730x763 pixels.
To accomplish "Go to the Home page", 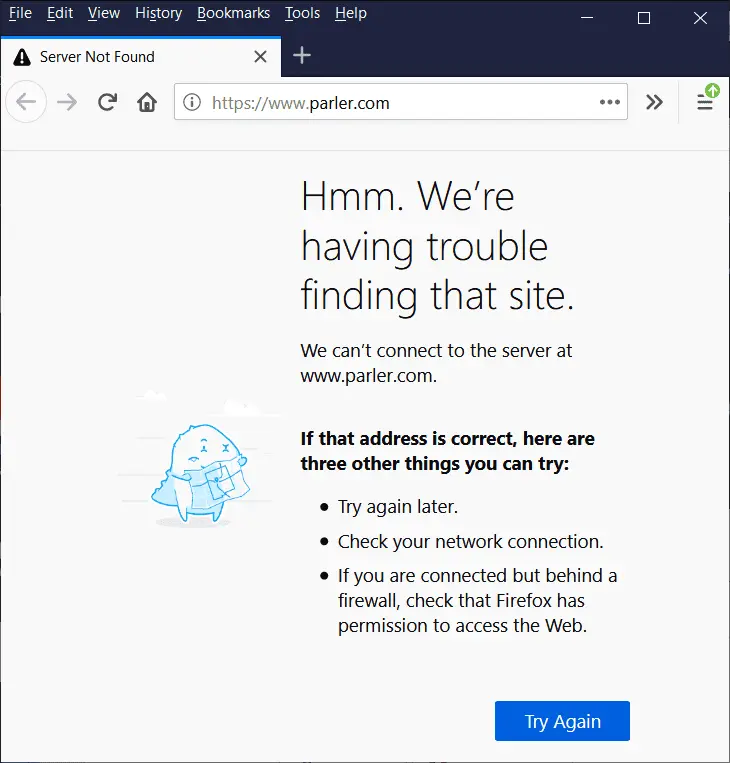I will [x=147, y=102].
